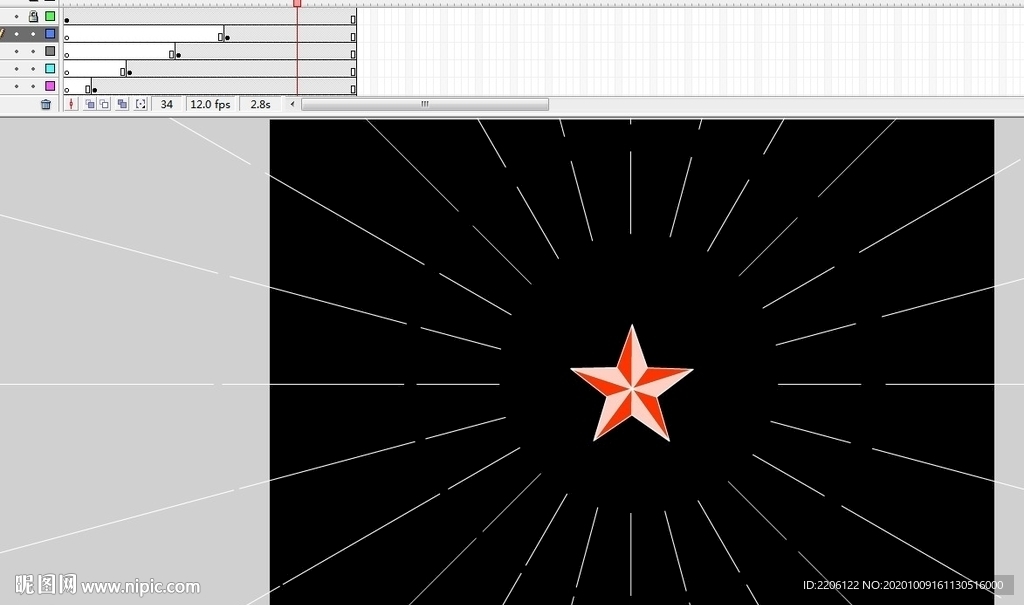Toggle outline view on gray layer square
Viewport: 1024px width, 605px height.
pos(50,51)
